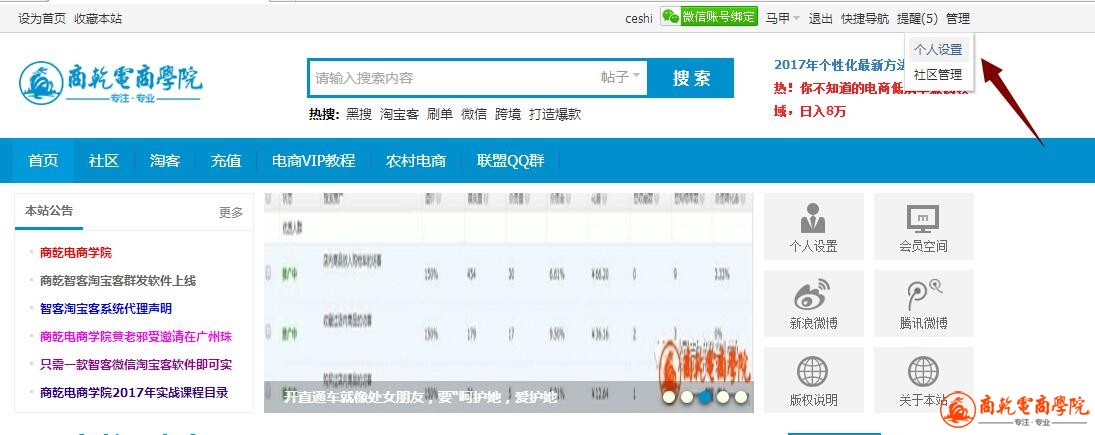The height and width of the screenshot is (435, 1095).
Task: Expand the 帖子 search type dropdown
Action: pos(621,77)
